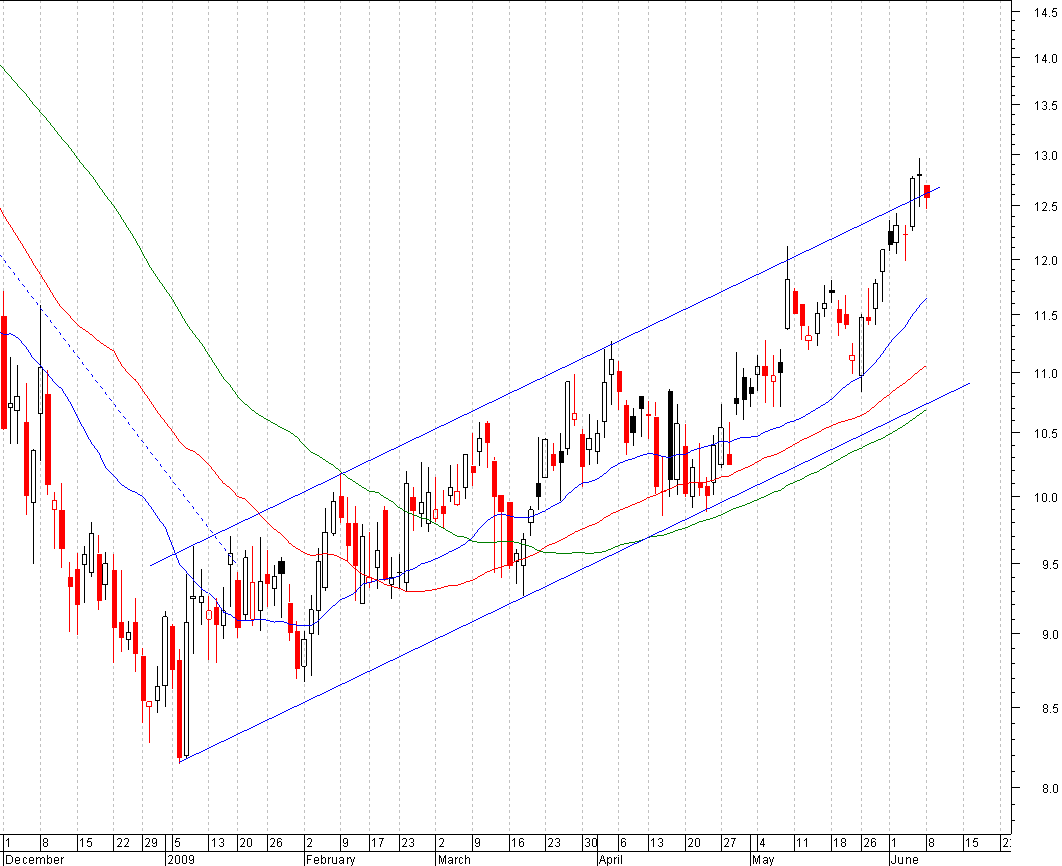Screen dimensions: 1062x866
Task: Click date label 30 on time axis
Action: (x=591, y=843)
